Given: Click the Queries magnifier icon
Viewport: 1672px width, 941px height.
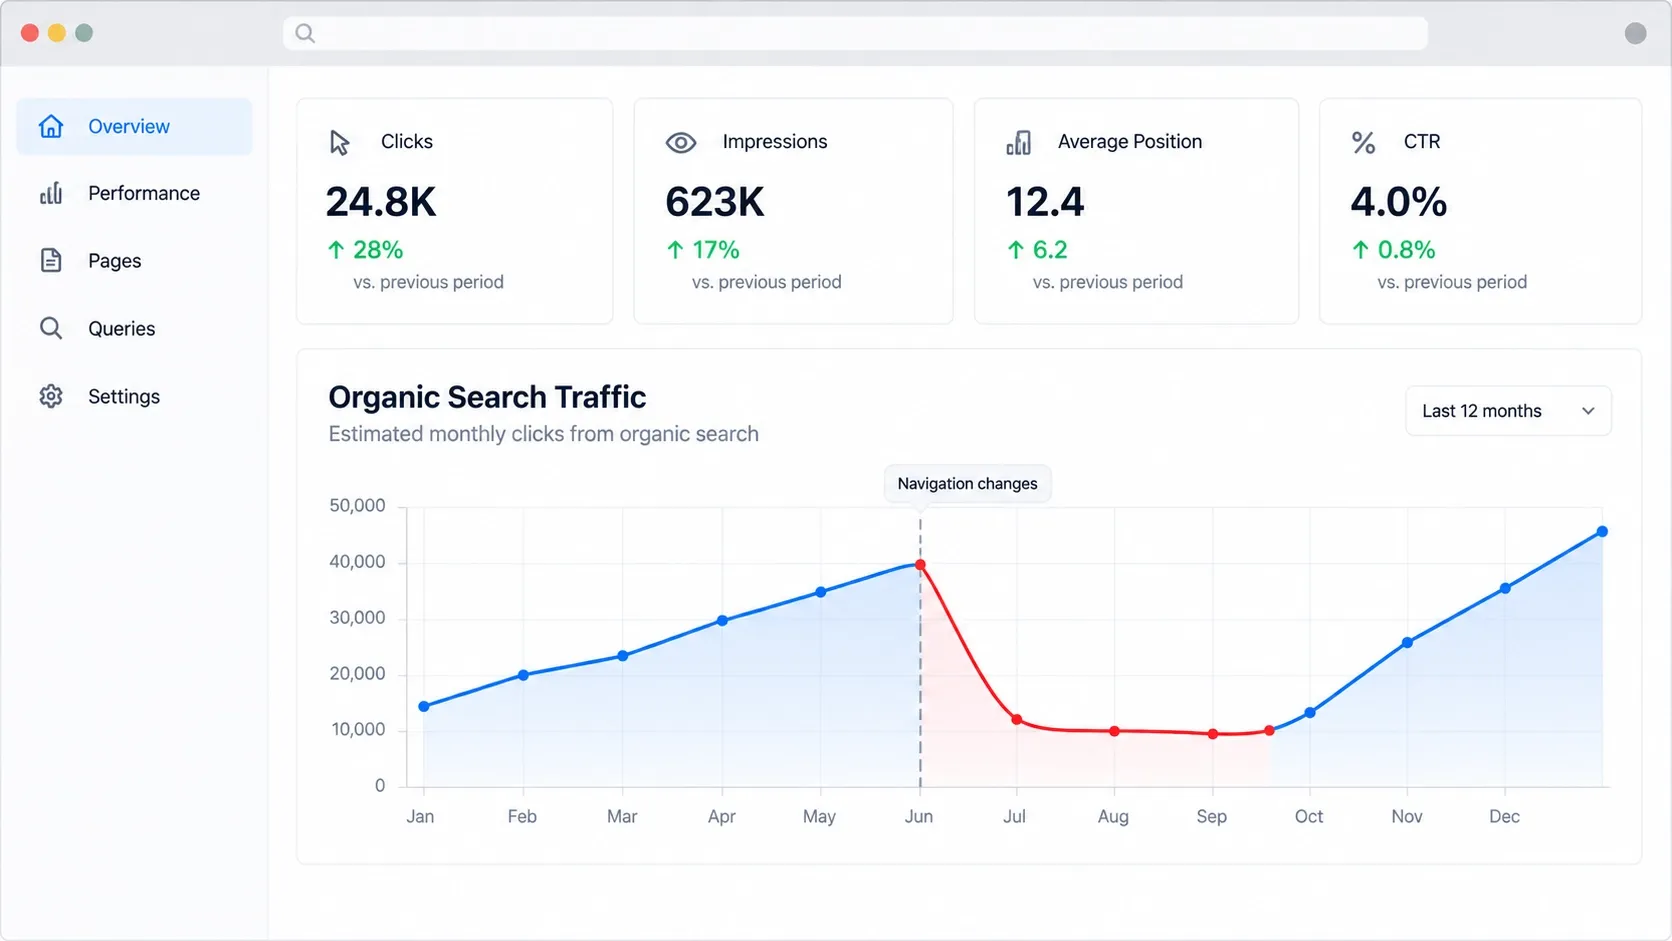Looking at the screenshot, I should (x=51, y=328).
